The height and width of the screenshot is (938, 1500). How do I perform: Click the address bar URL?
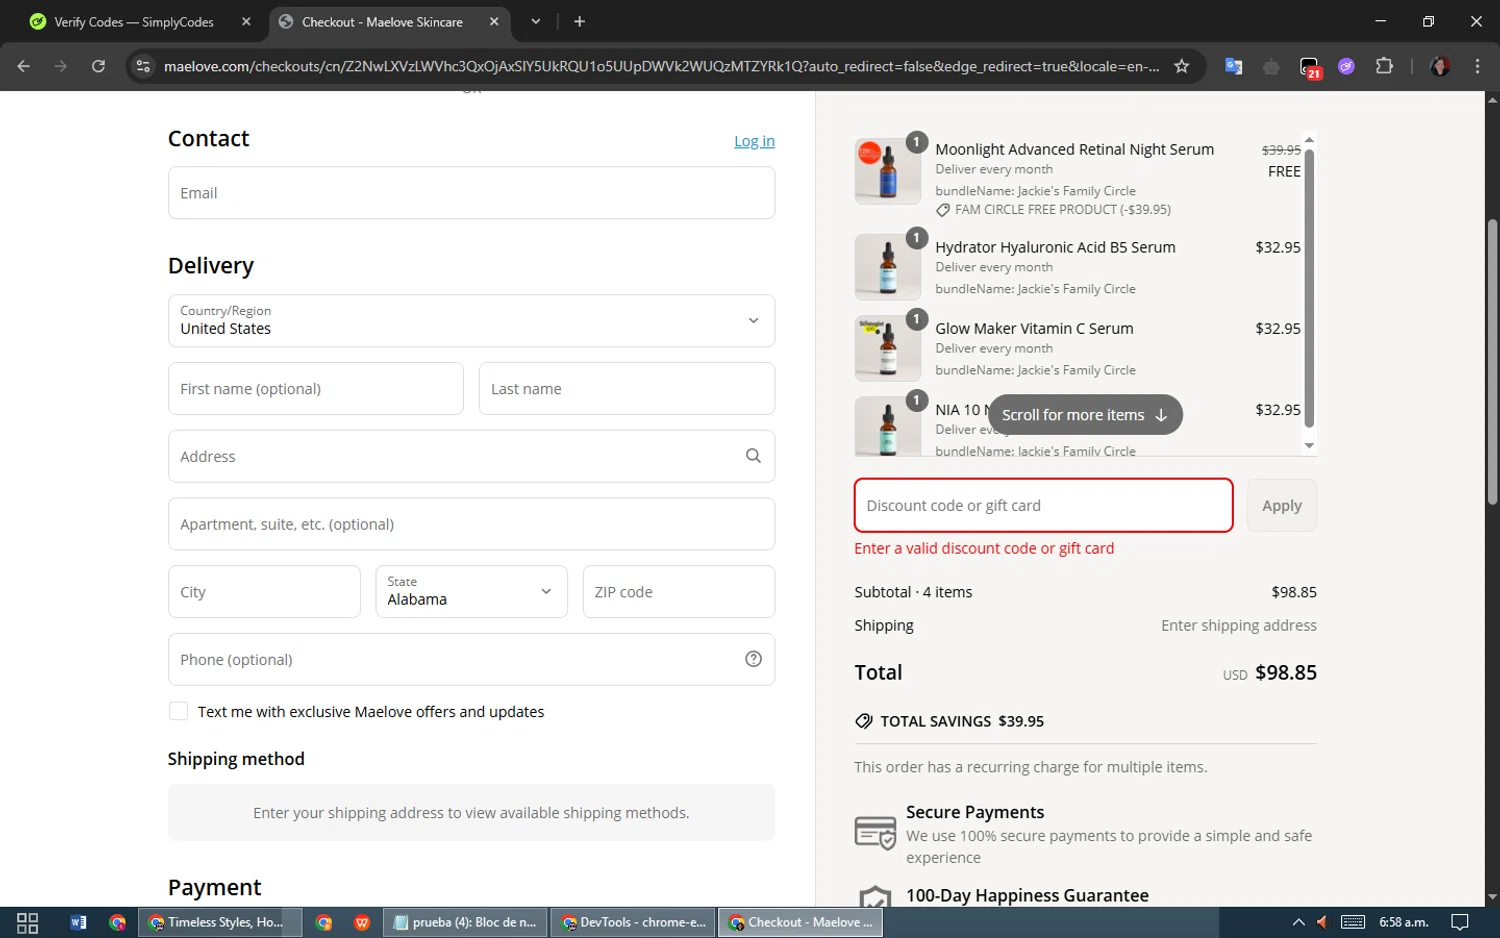[661, 66]
